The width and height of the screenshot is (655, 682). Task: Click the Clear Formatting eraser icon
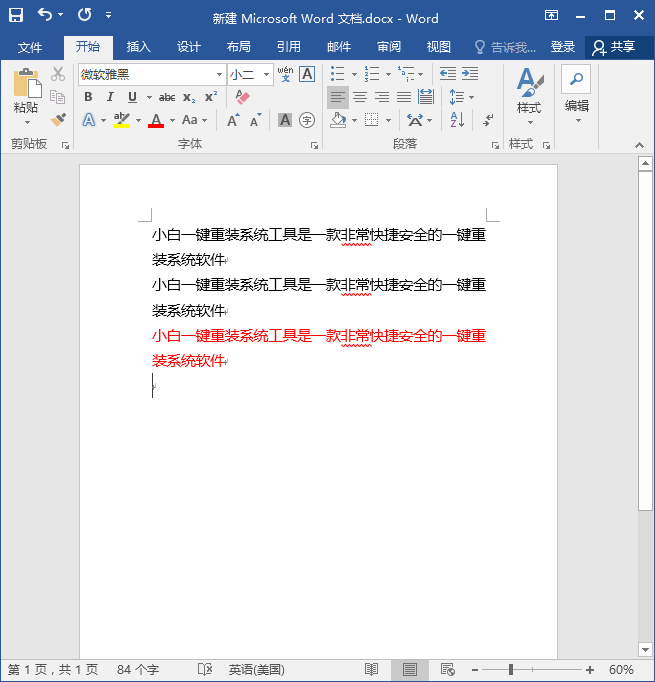click(x=242, y=97)
